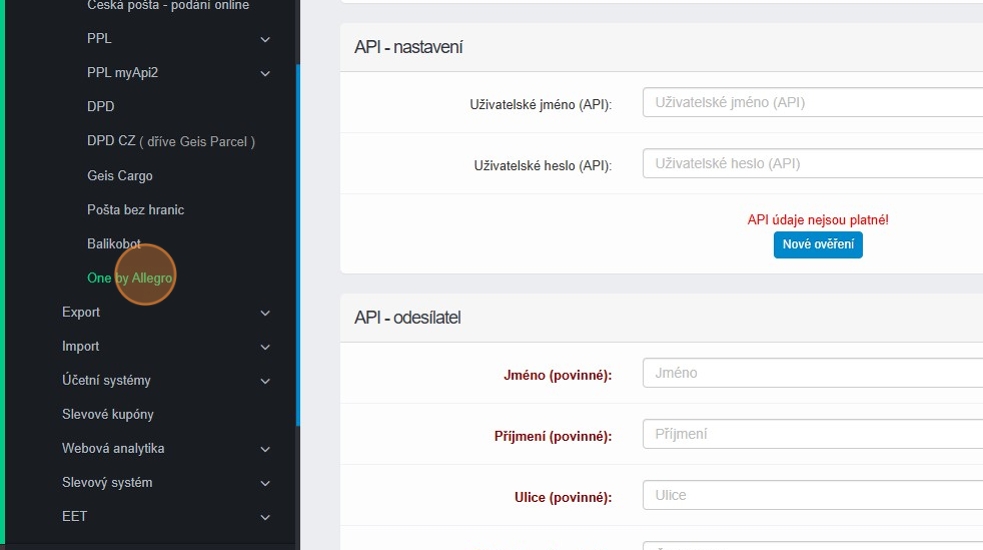Screen dimensions: 983x550
Task: Click the 'Uživatelské jméno (API):' label
Action: [x=540, y=105]
